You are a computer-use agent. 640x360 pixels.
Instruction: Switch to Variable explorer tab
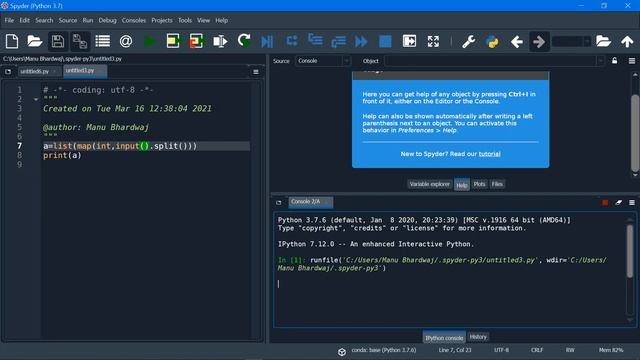429,184
